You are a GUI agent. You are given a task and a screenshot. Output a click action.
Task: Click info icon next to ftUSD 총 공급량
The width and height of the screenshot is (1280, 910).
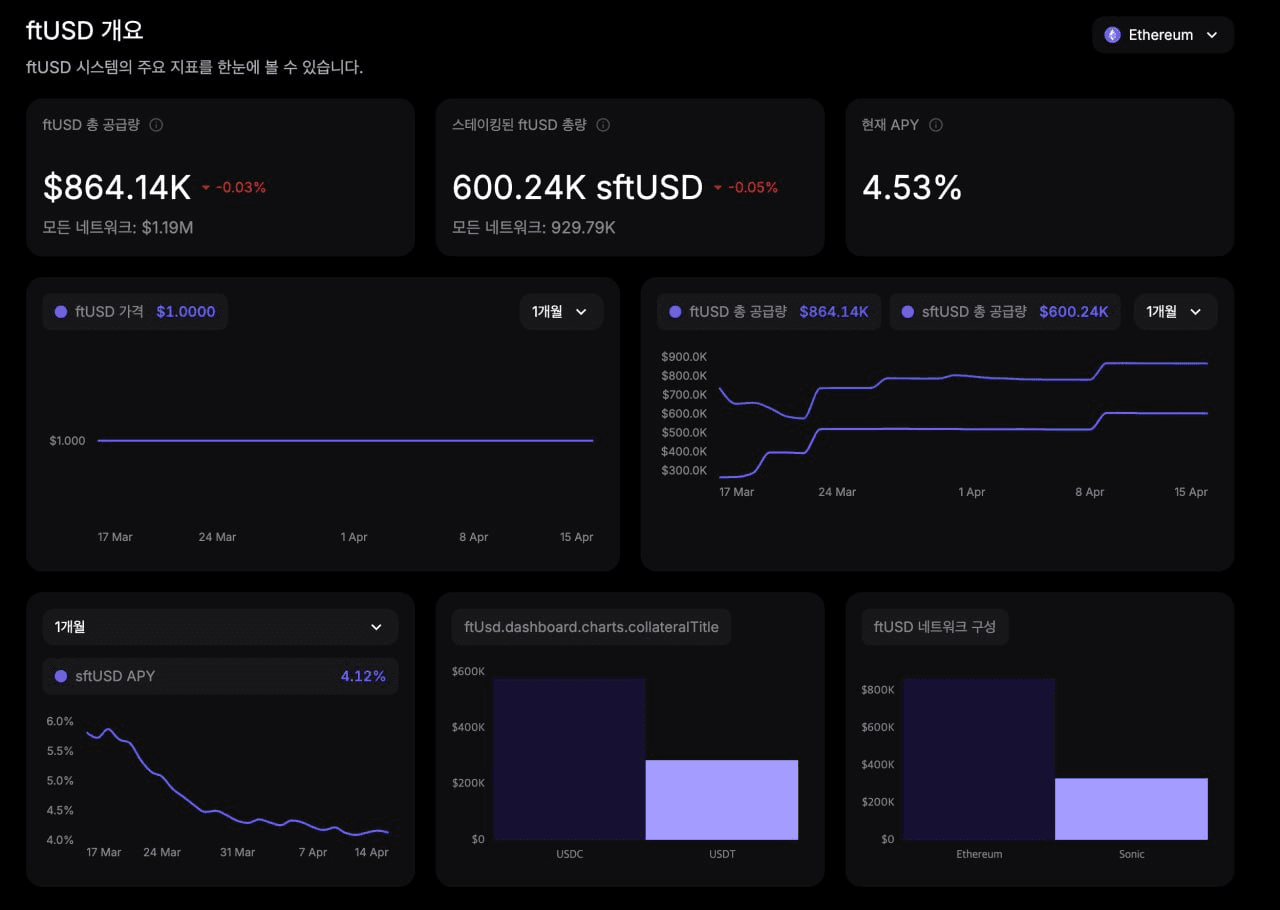[156, 125]
